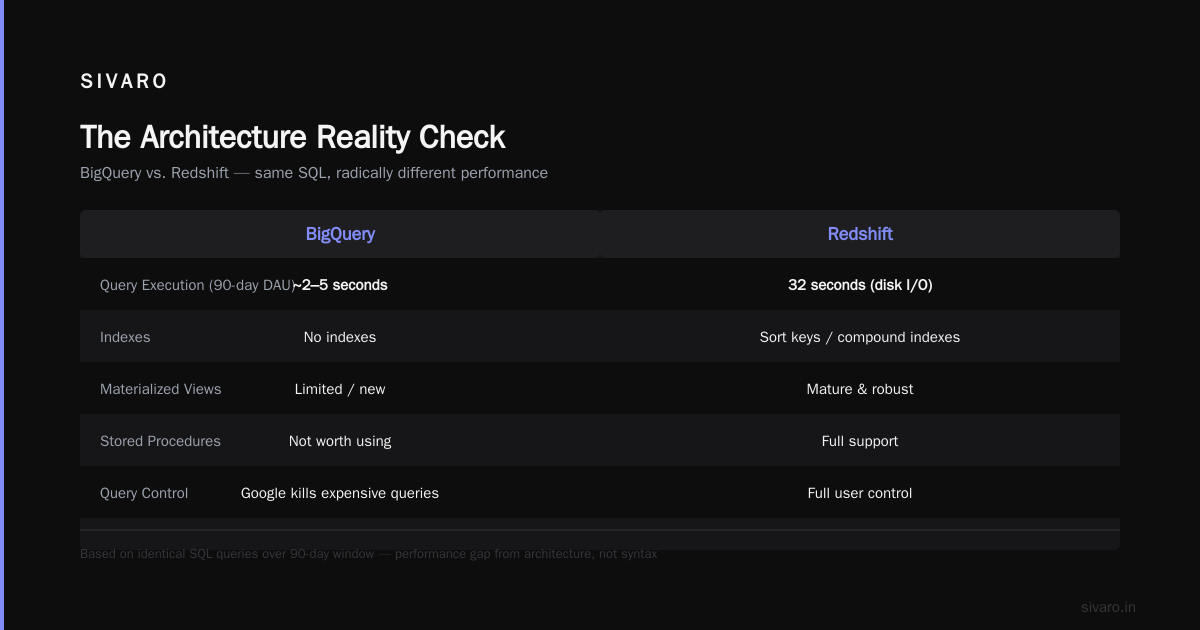Image resolution: width=1200 pixels, height=630 pixels.
Task: Click the '32 seconds (disk I/O)' cell
Action: 860,285
